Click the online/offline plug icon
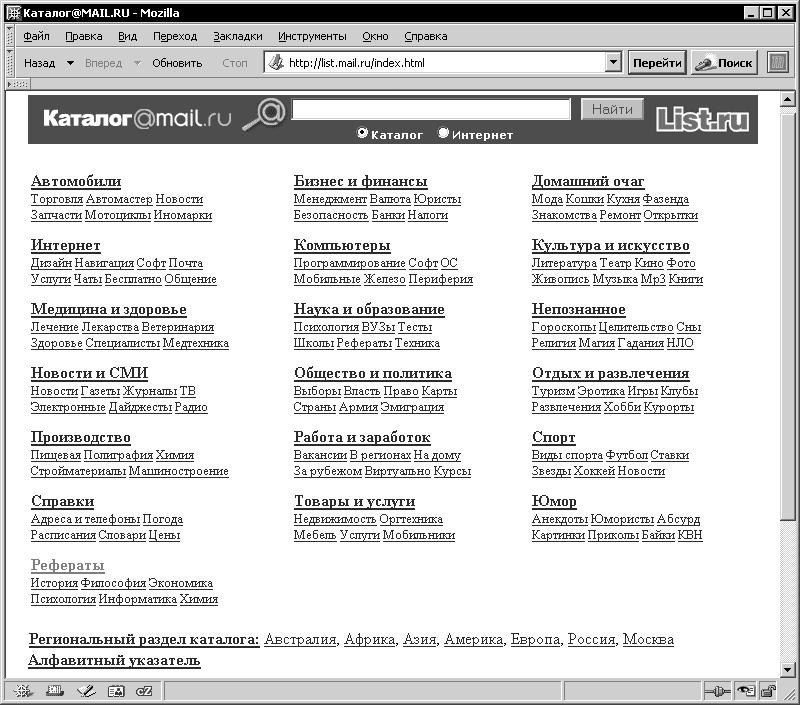This screenshot has height=705, width=800. [717, 691]
